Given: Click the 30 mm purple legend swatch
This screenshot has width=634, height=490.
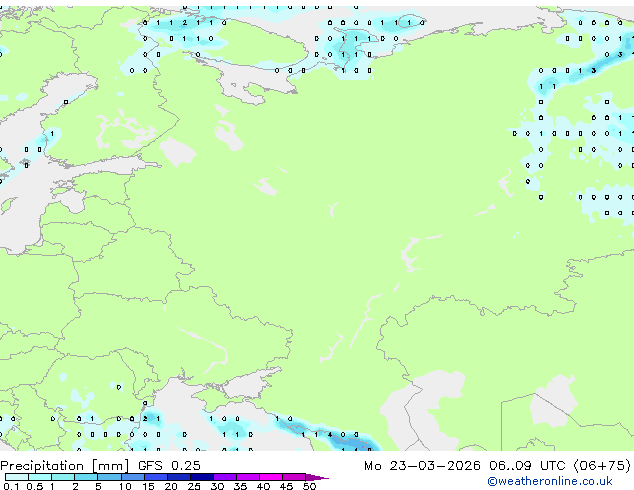Looking at the screenshot, I should coord(225,477).
